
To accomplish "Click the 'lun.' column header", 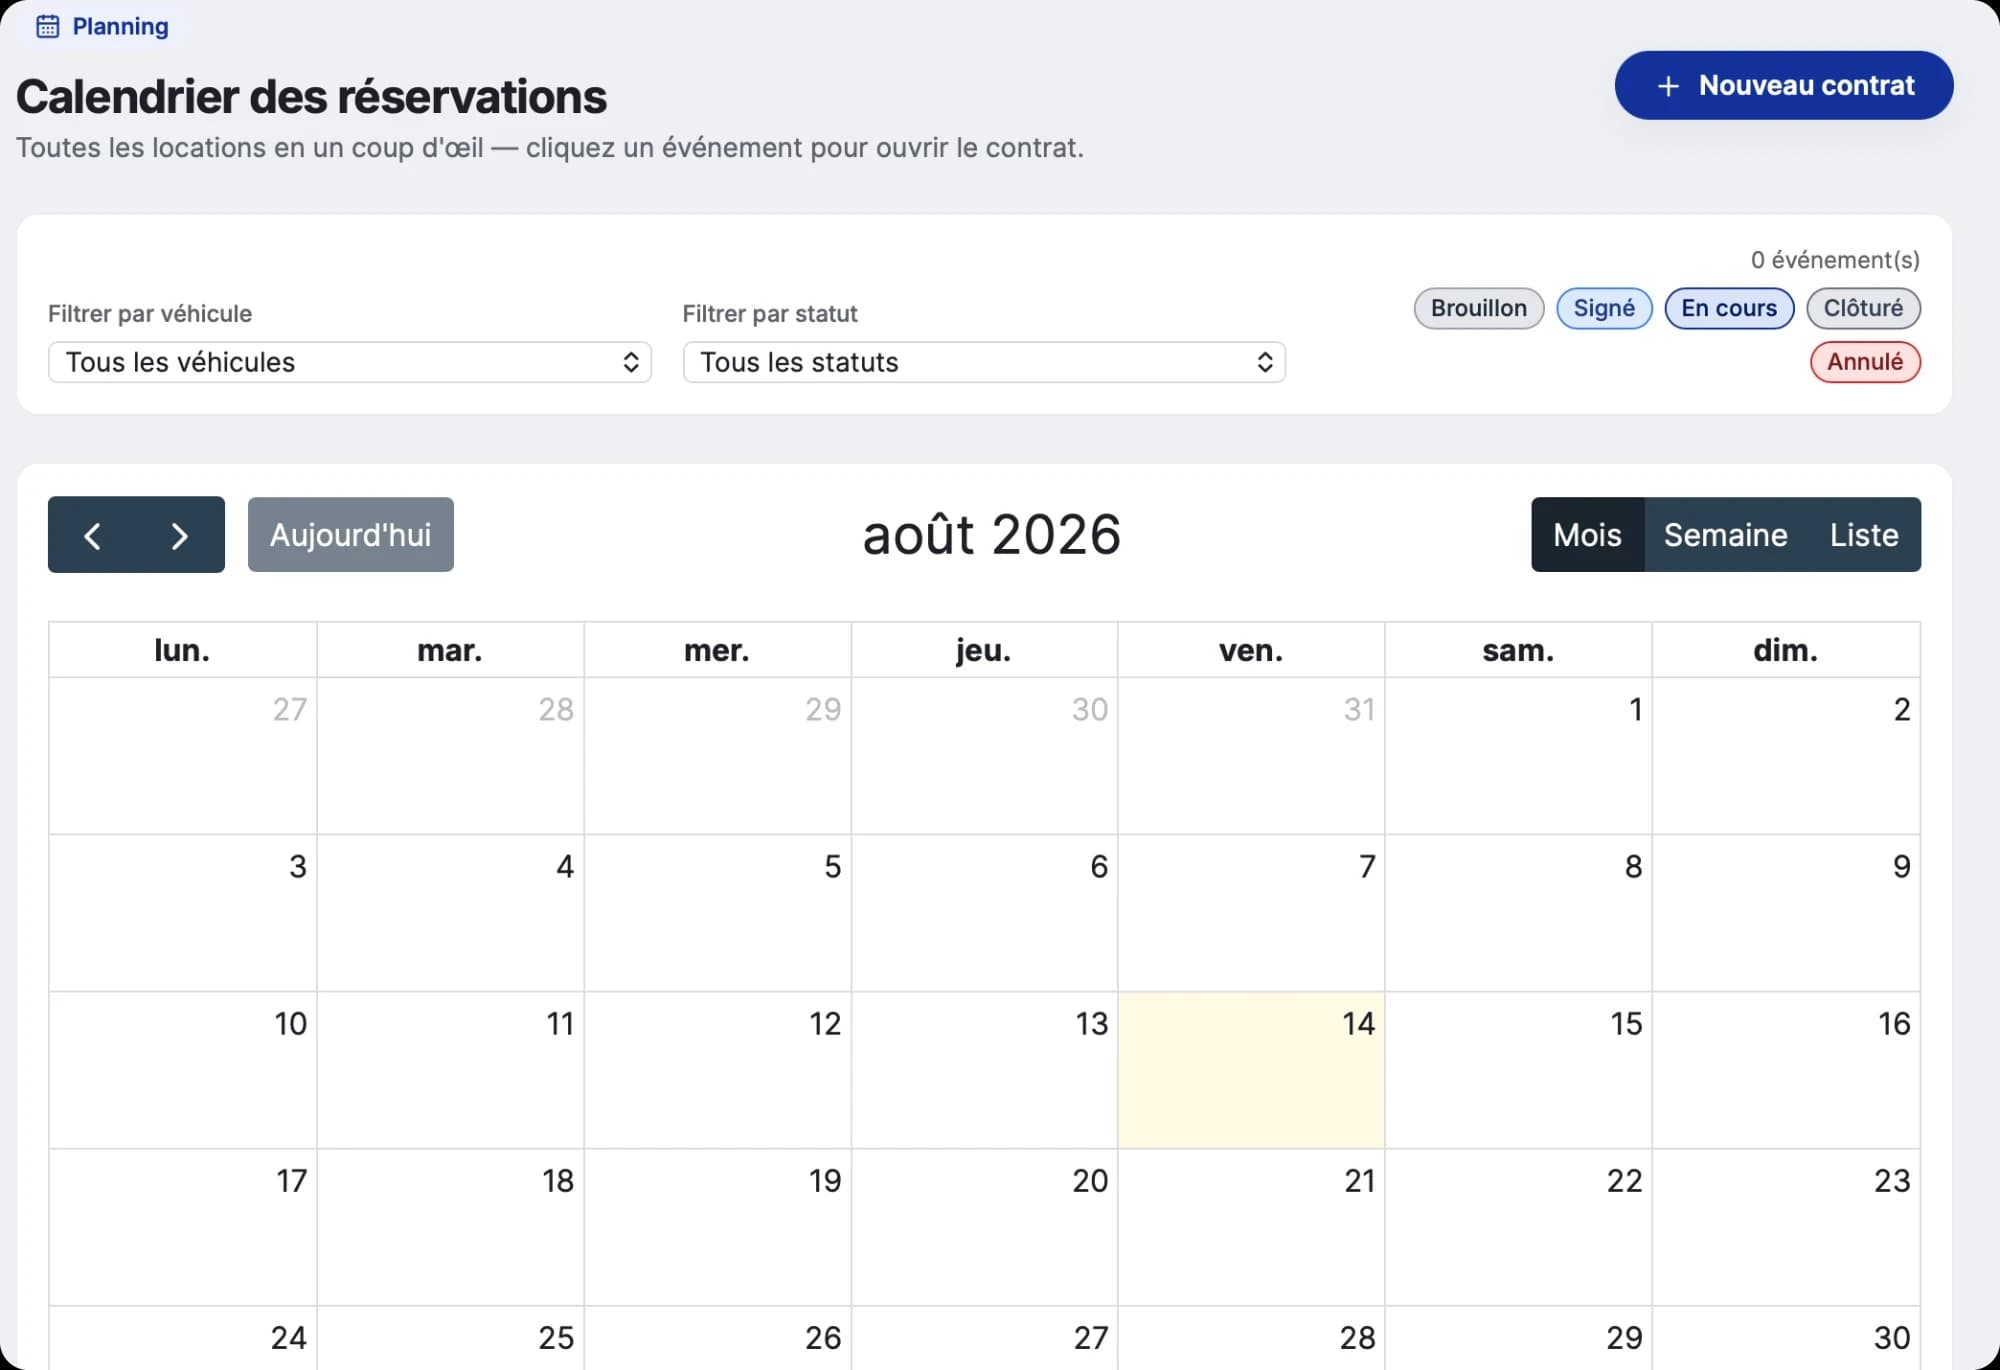I will click(183, 650).
